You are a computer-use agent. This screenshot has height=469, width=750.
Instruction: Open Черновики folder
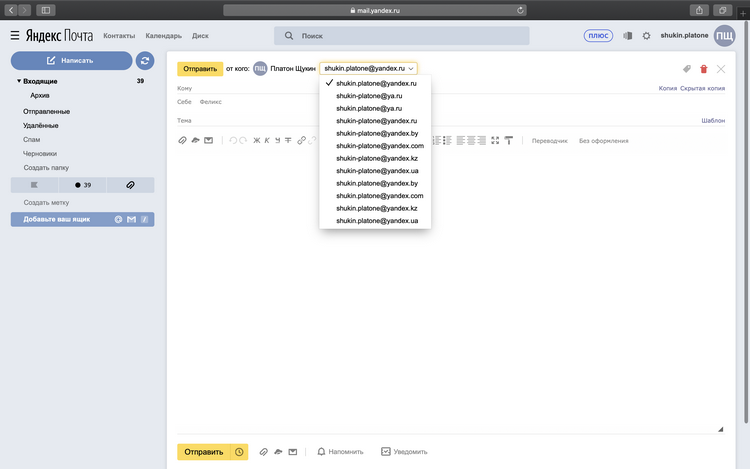40,153
